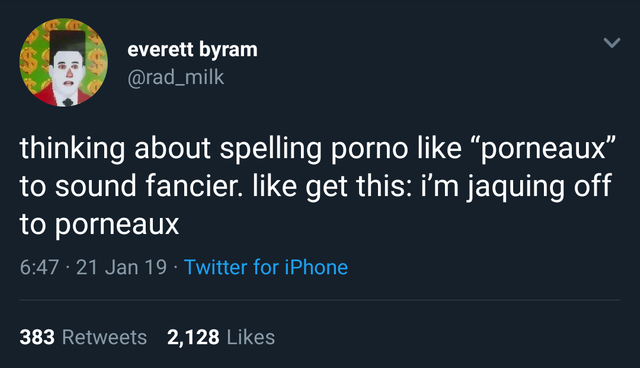Tap the Twitter for iPhone source link

[266, 267]
